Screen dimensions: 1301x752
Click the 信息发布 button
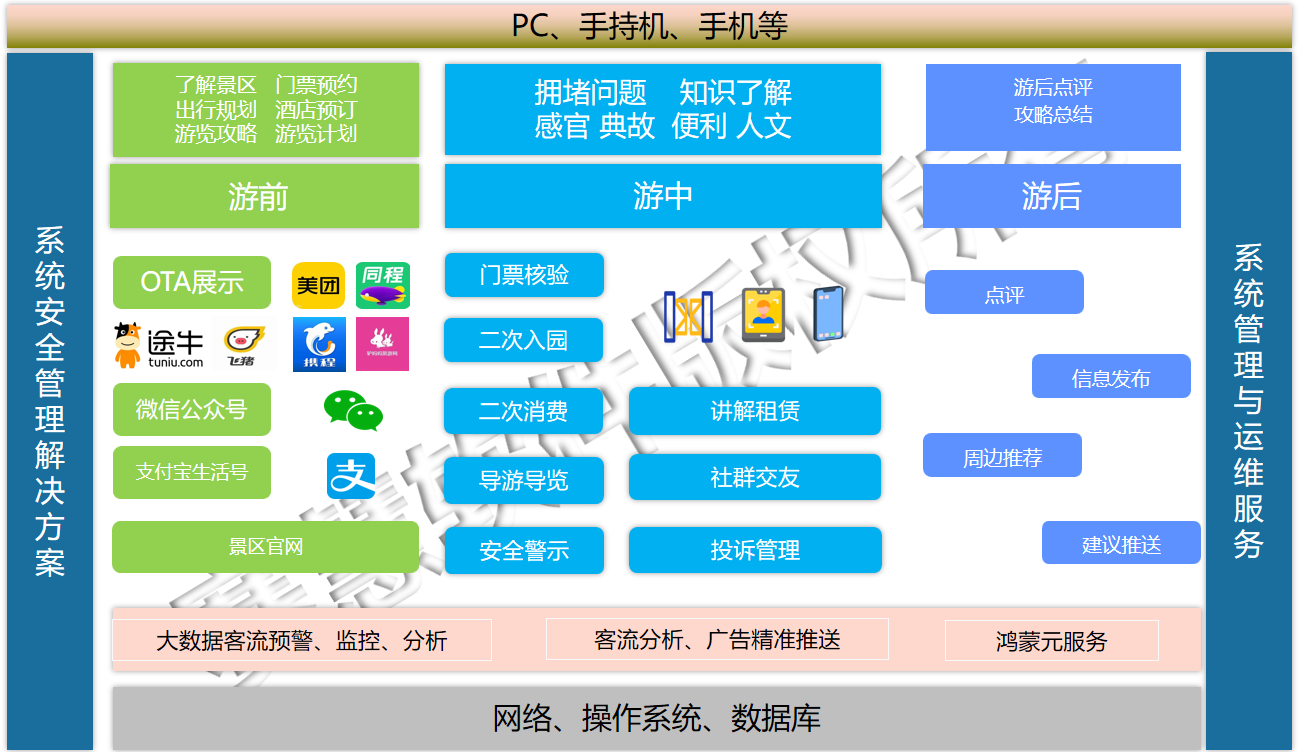(1111, 377)
